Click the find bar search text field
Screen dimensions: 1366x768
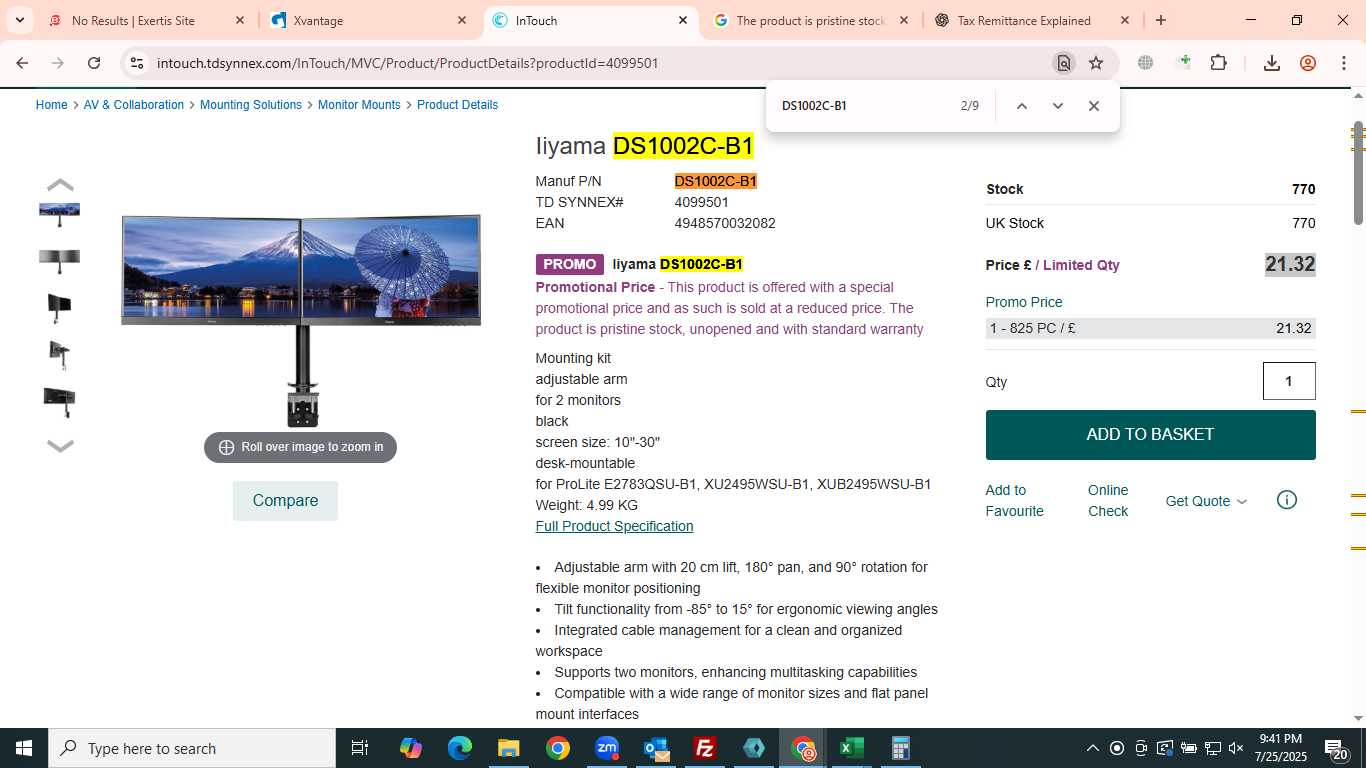860,106
